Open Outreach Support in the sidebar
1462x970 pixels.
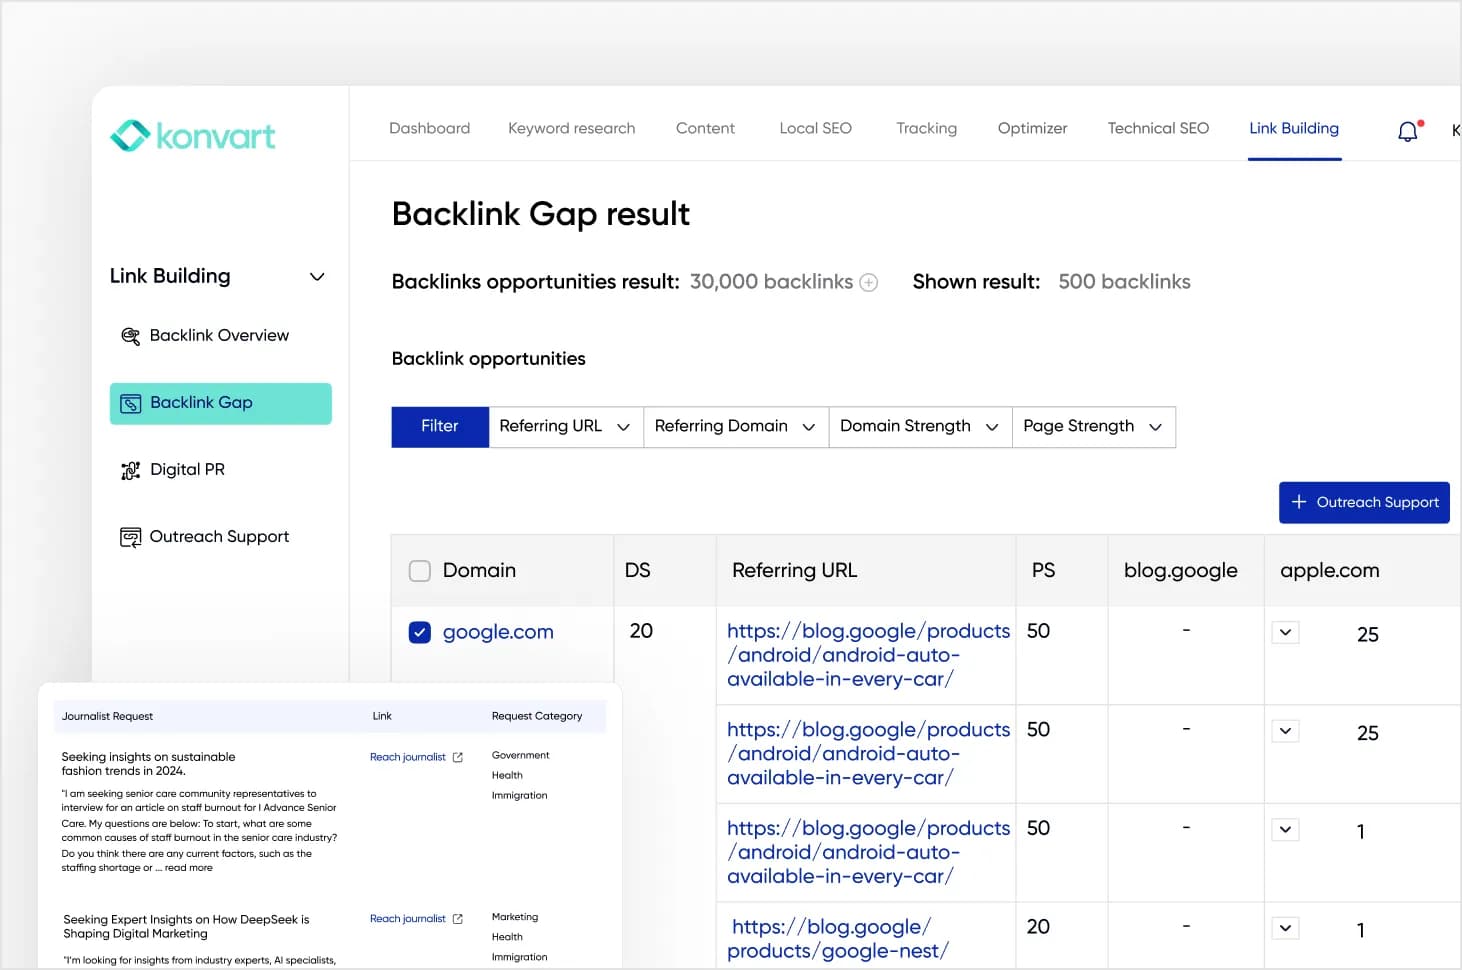(220, 537)
